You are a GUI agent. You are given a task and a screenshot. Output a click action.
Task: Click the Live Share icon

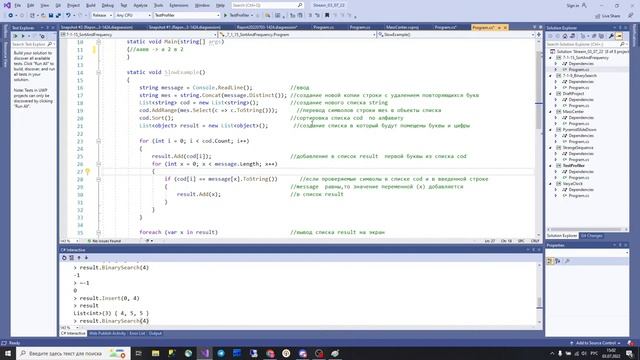tap(598, 16)
